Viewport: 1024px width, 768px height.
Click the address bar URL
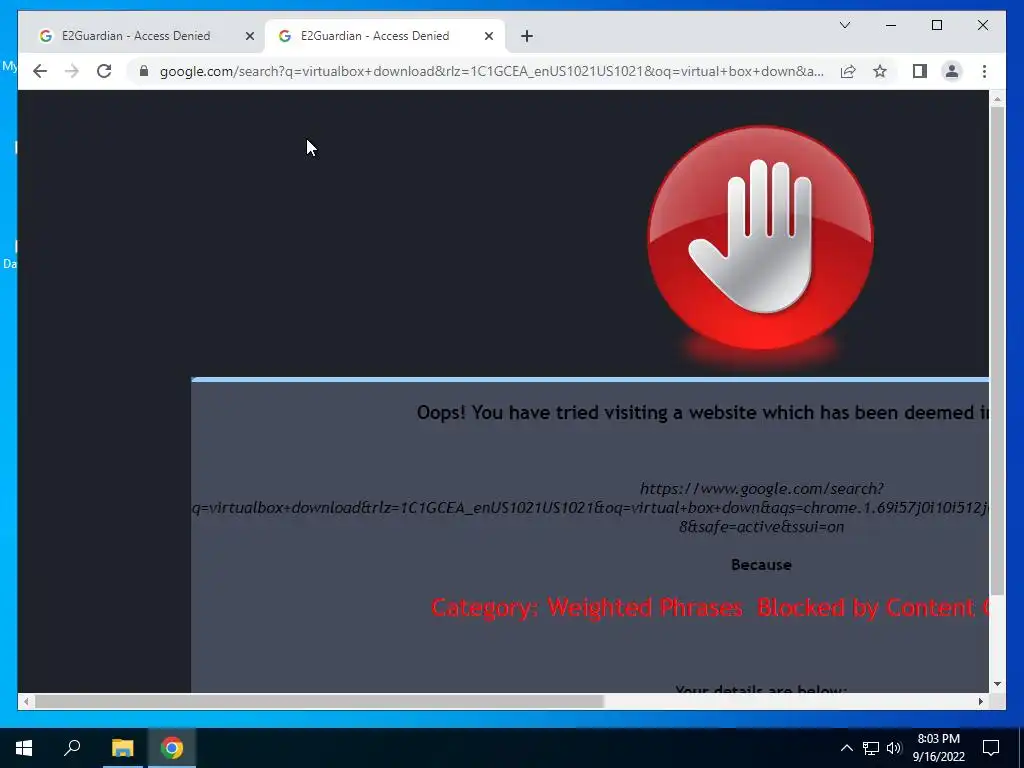click(x=492, y=71)
